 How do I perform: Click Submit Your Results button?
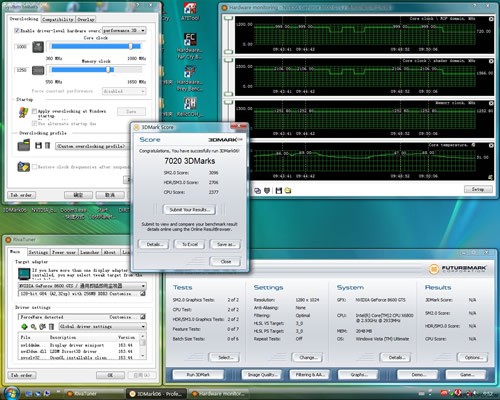coord(189,210)
